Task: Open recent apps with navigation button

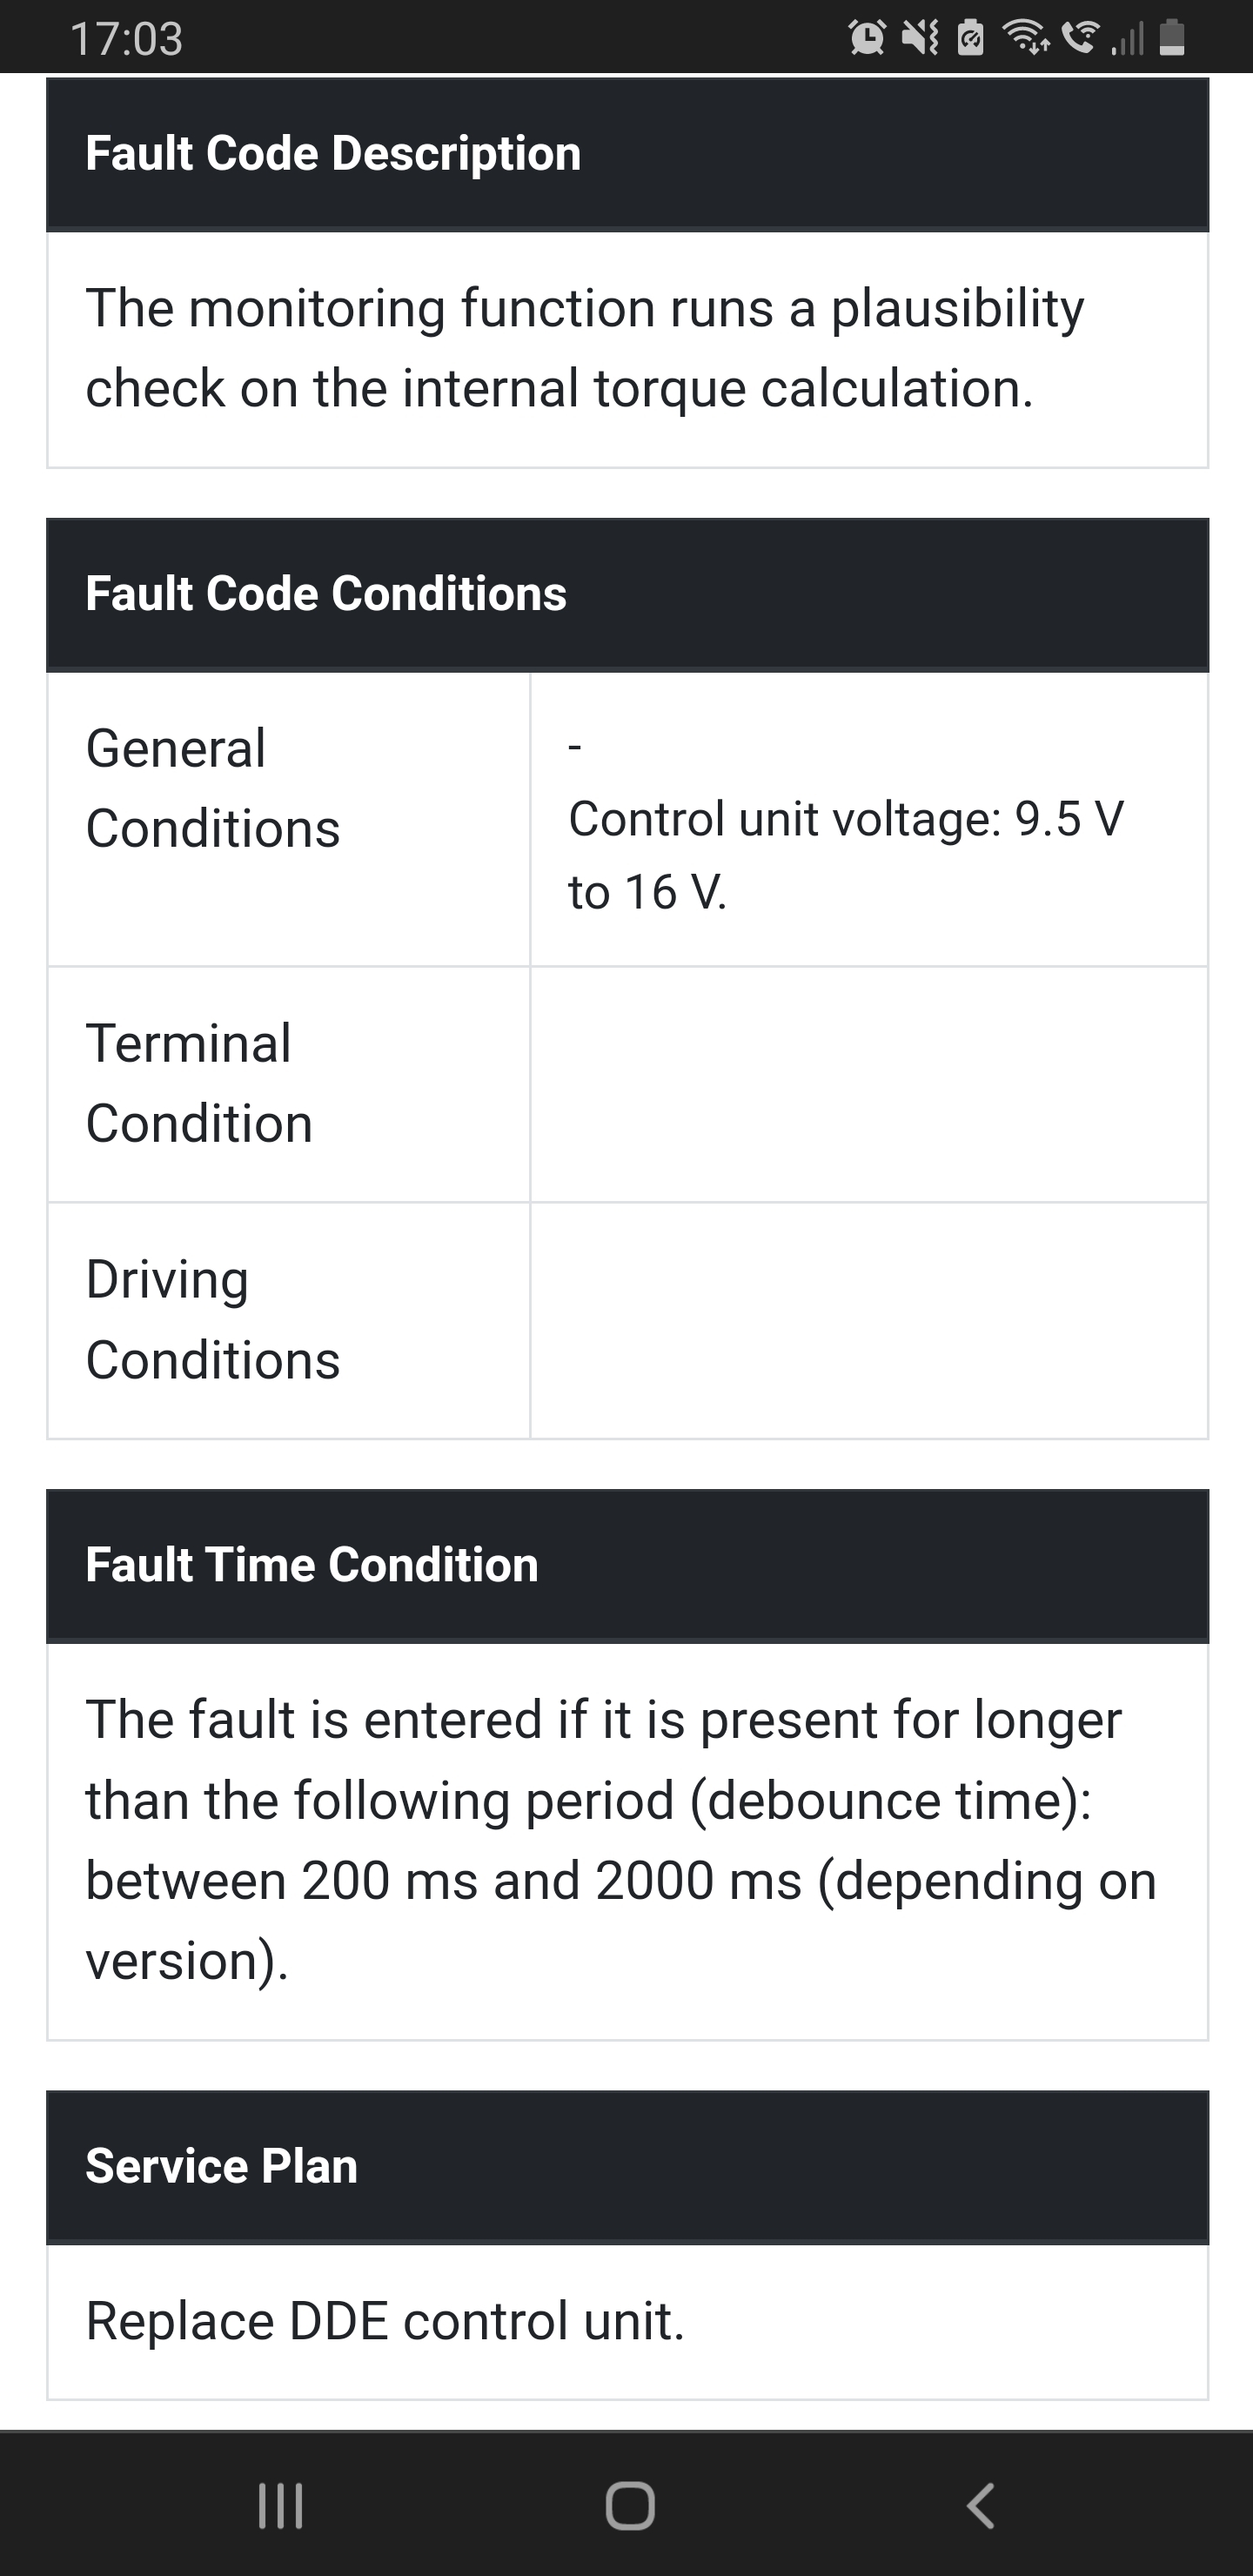Action: [x=280, y=2505]
